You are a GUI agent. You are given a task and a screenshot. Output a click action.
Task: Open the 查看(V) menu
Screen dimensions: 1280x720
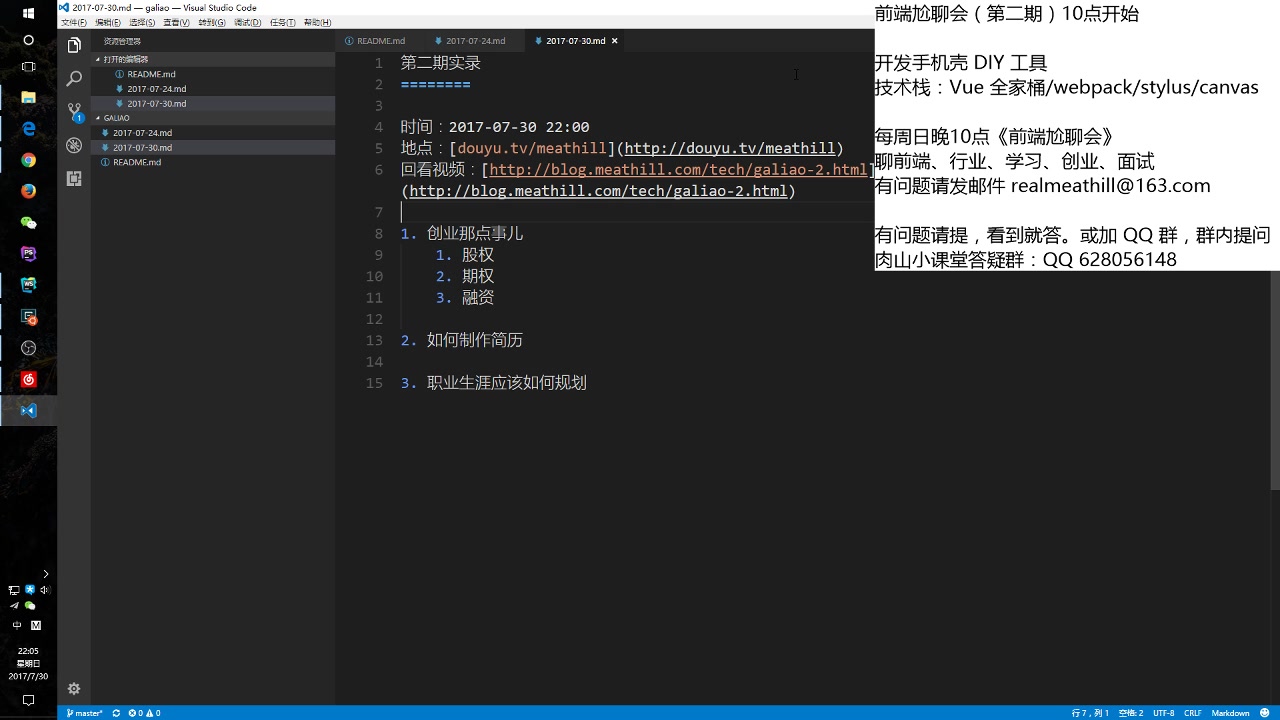pyautogui.click(x=176, y=22)
